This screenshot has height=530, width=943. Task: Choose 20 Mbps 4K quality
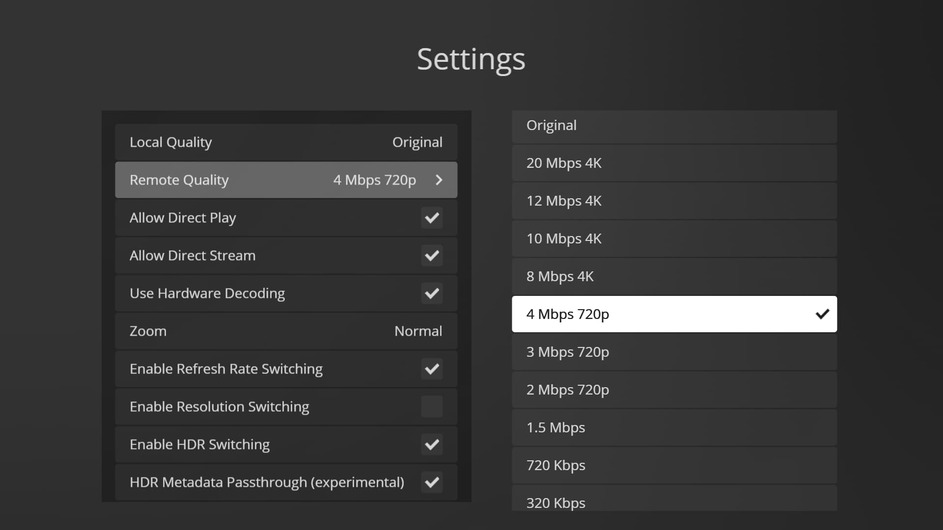tap(674, 163)
